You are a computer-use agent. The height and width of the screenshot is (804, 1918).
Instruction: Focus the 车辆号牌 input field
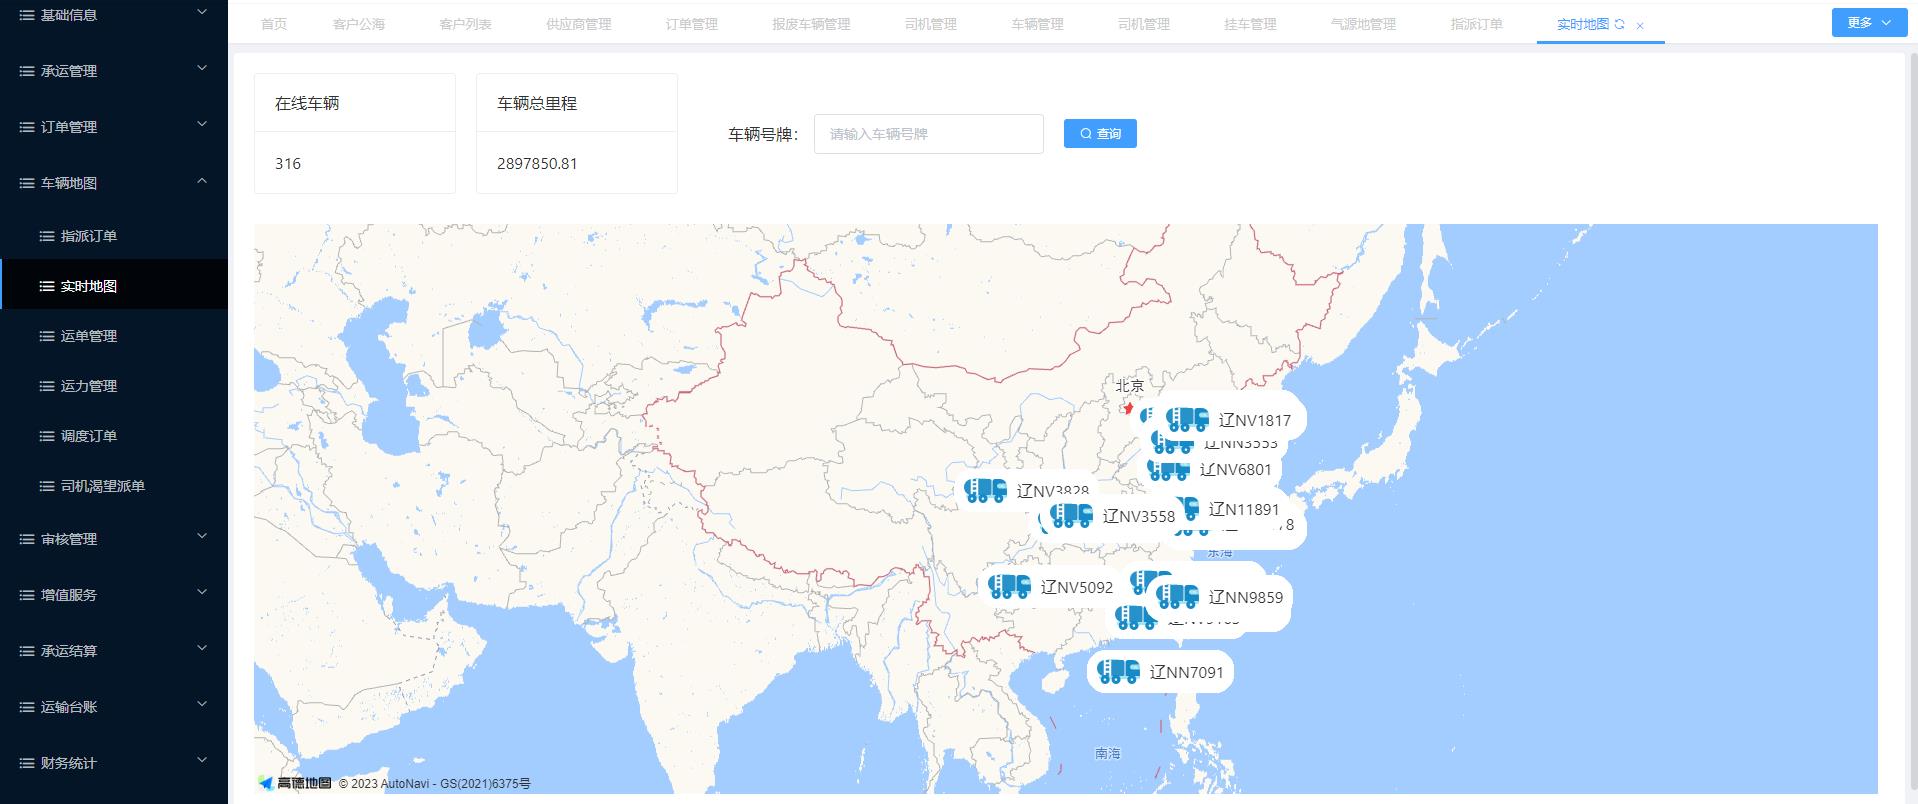click(x=929, y=134)
